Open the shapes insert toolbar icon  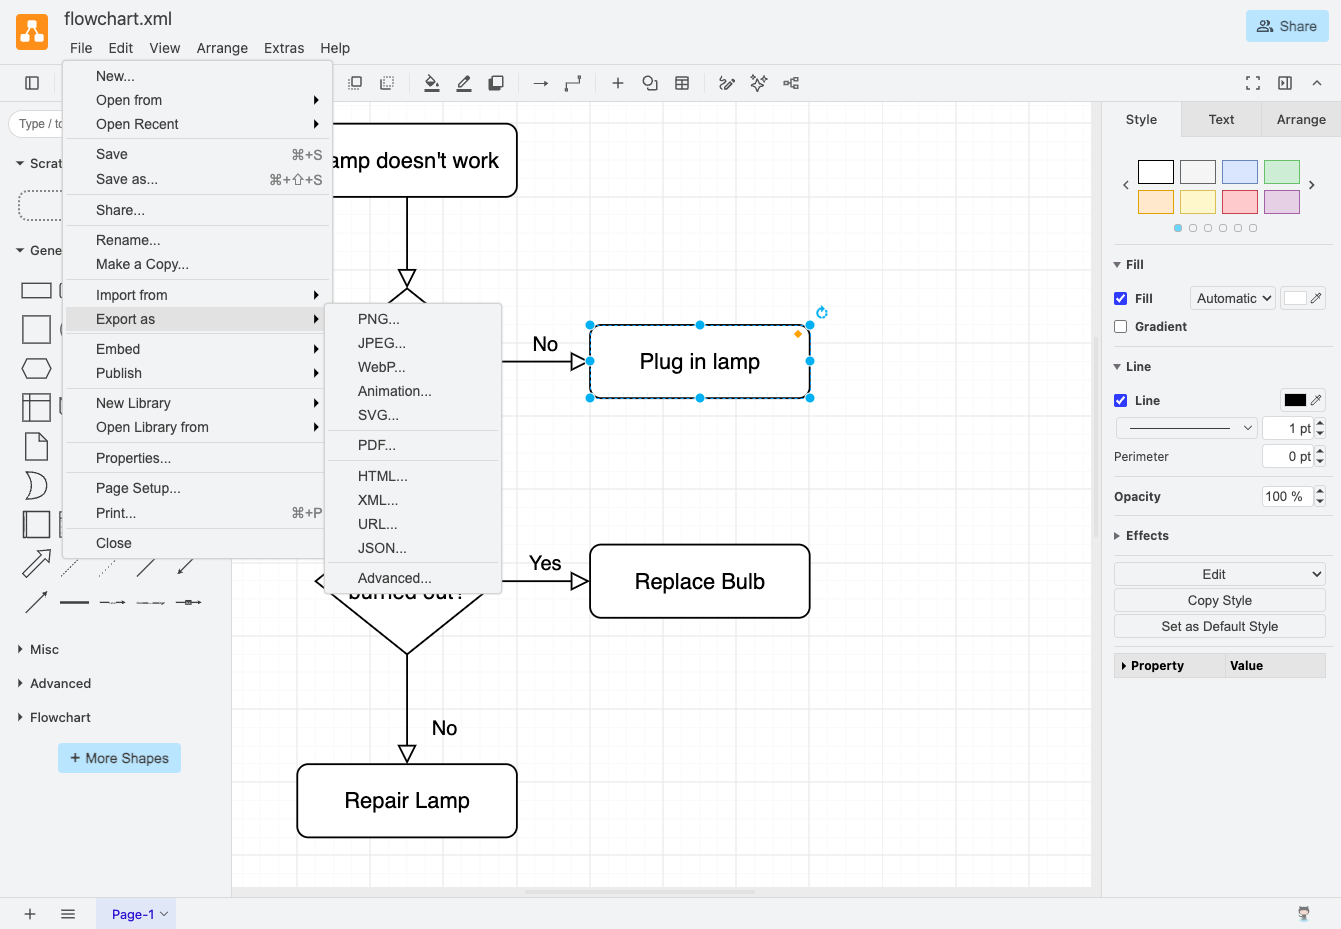coord(650,83)
